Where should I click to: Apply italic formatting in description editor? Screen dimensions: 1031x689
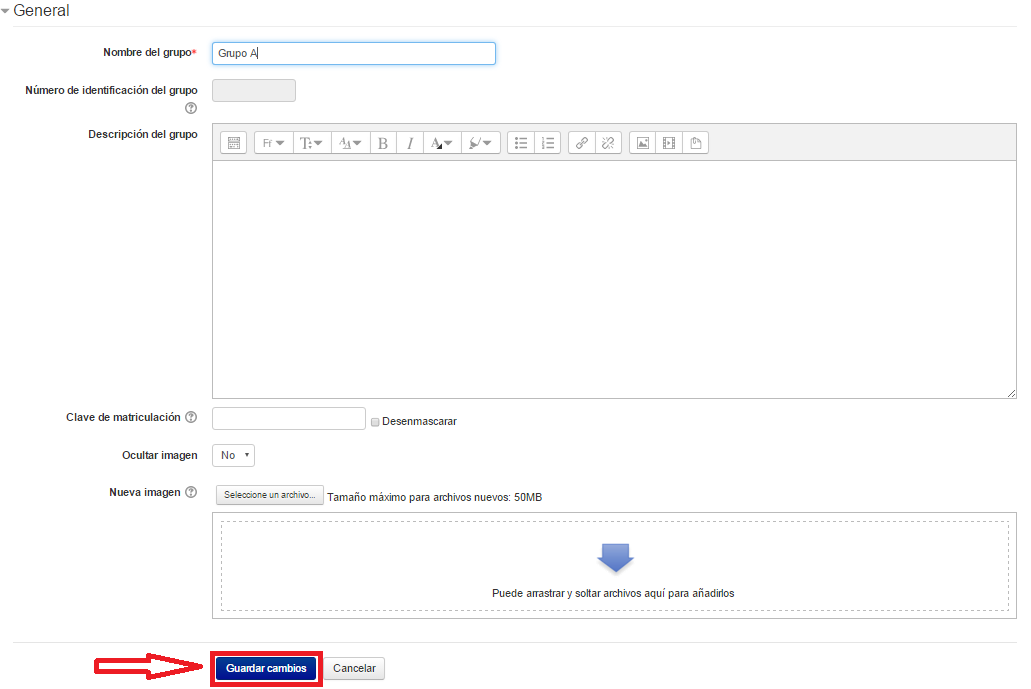410,143
